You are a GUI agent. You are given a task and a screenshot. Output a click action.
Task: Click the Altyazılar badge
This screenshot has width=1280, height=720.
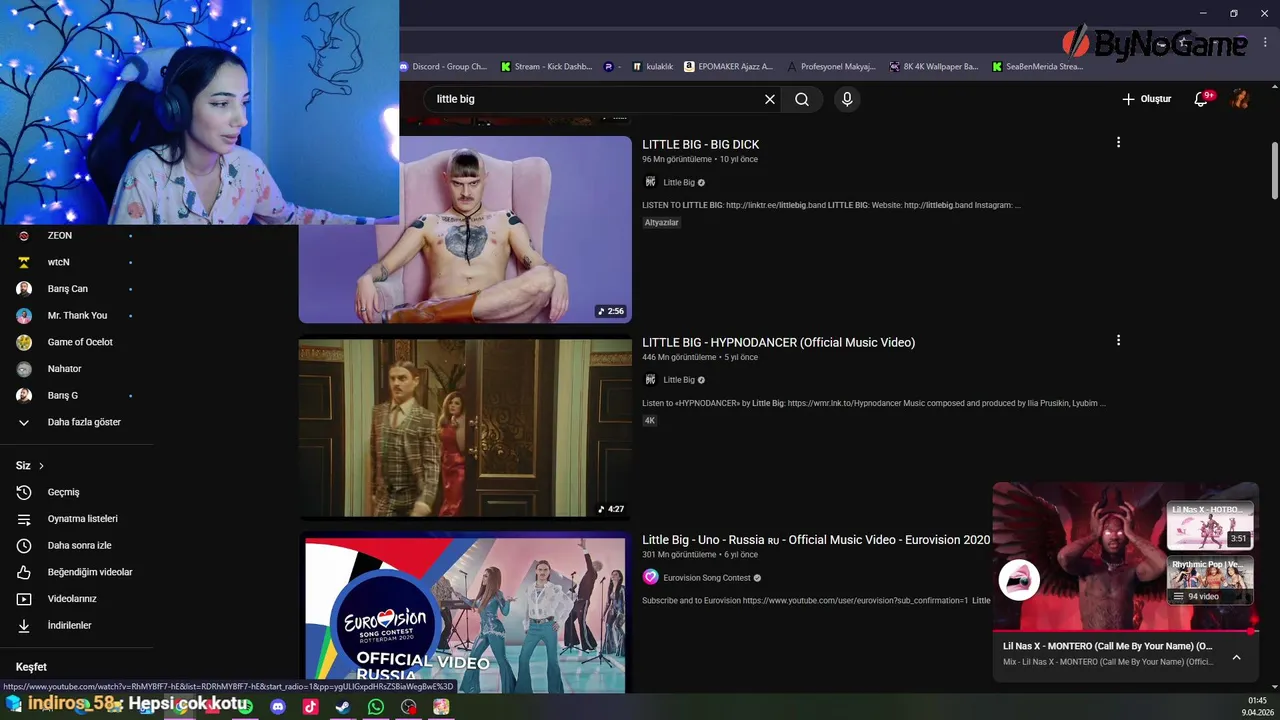[662, 222]
